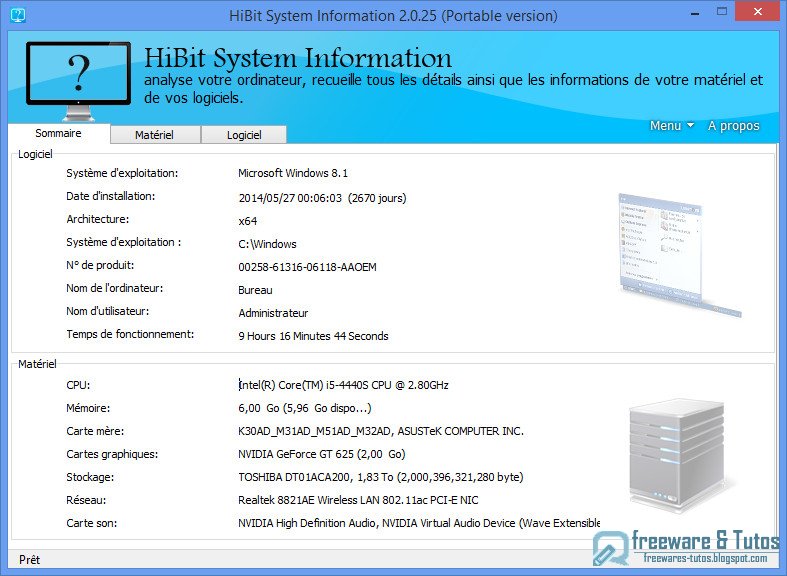Click the user name Administrateur
787x576 pixels.
pos(273,313)
